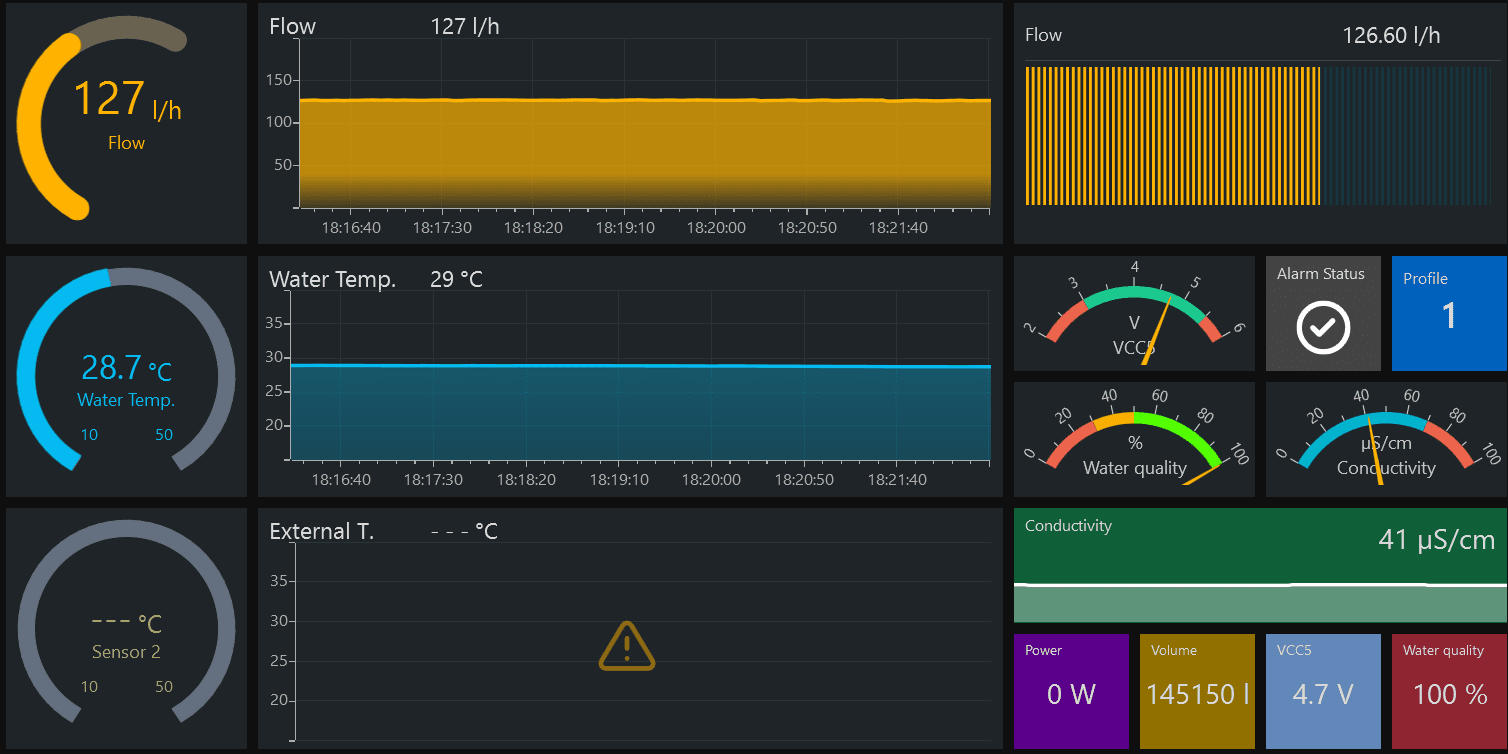Select the Volume 145150 l tile
Screen dimensions: 1508x754
[1197, 691]
